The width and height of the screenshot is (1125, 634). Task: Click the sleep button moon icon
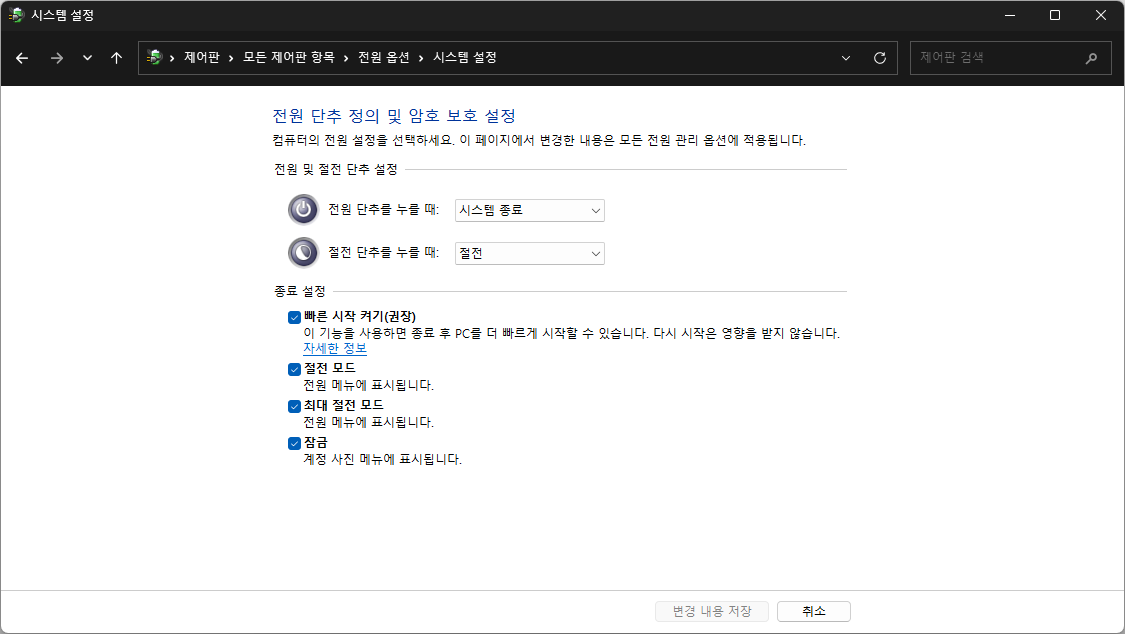(303, 252)
